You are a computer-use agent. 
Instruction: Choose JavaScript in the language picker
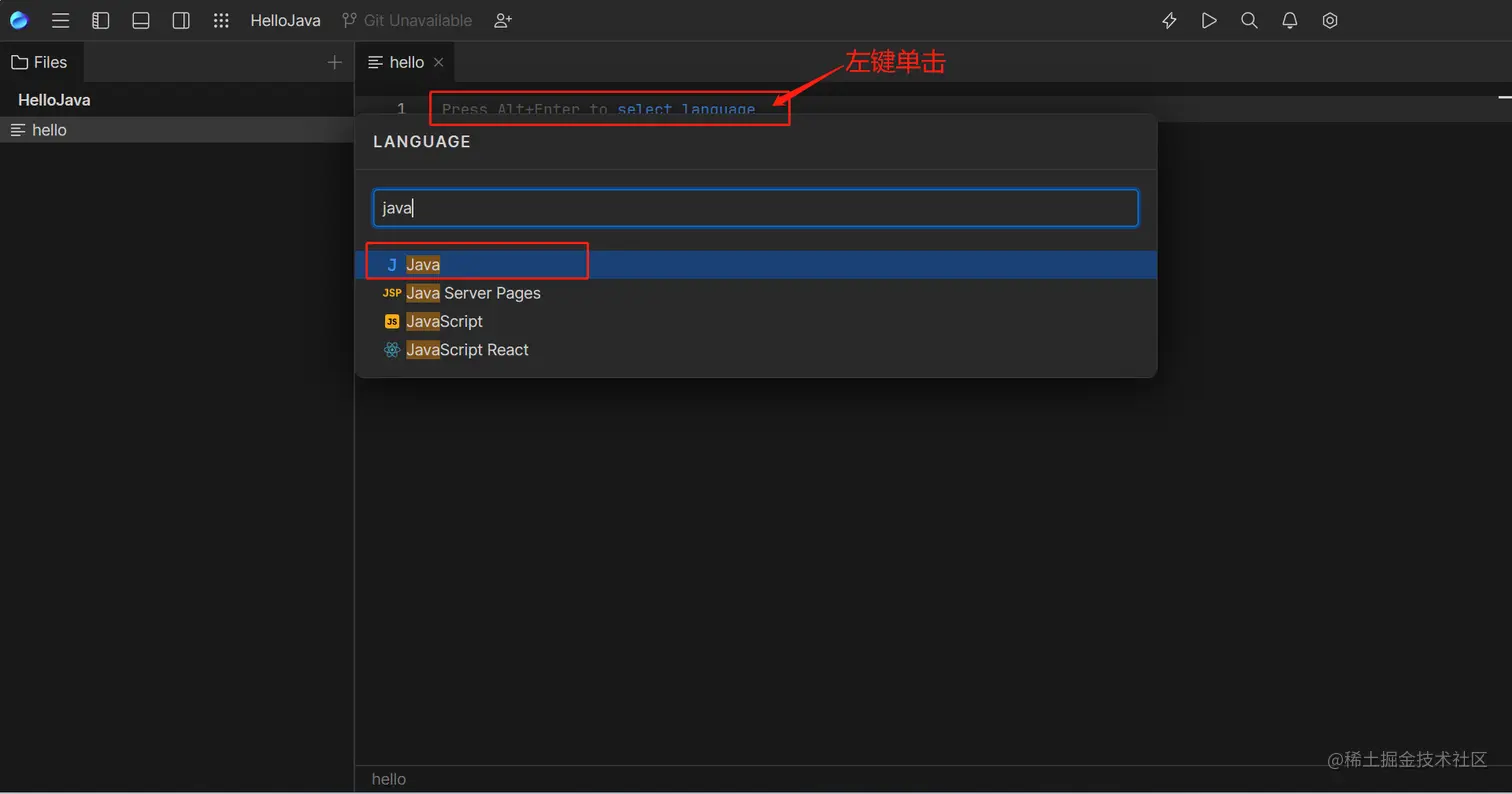pos(444,321)
